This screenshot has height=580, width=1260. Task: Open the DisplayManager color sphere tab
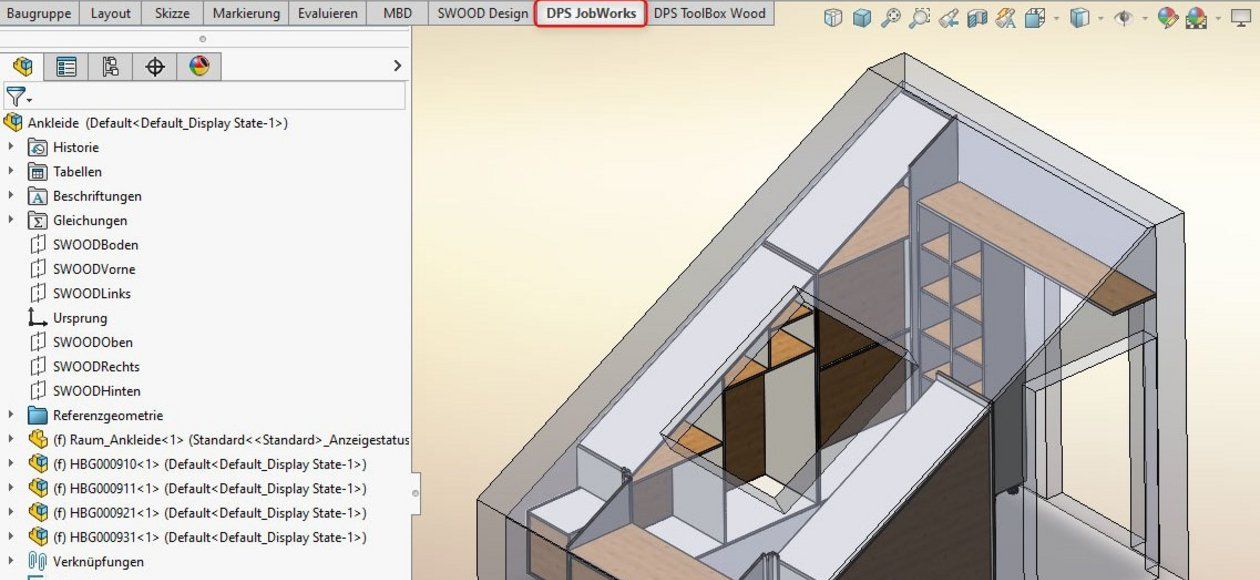point(199,67)
